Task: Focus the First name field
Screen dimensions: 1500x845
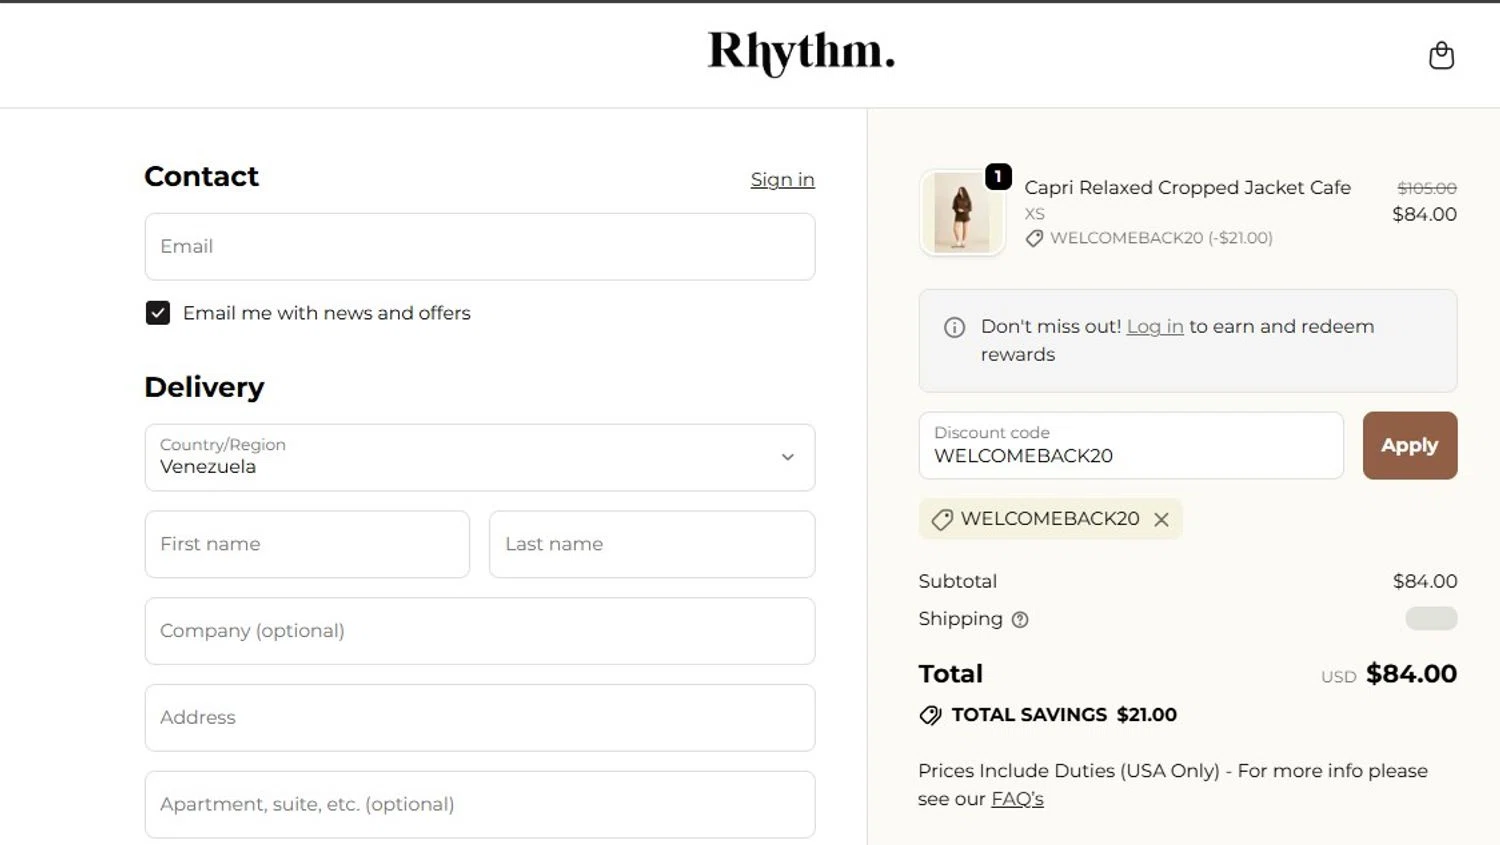Action: click(x=307, y=544)
